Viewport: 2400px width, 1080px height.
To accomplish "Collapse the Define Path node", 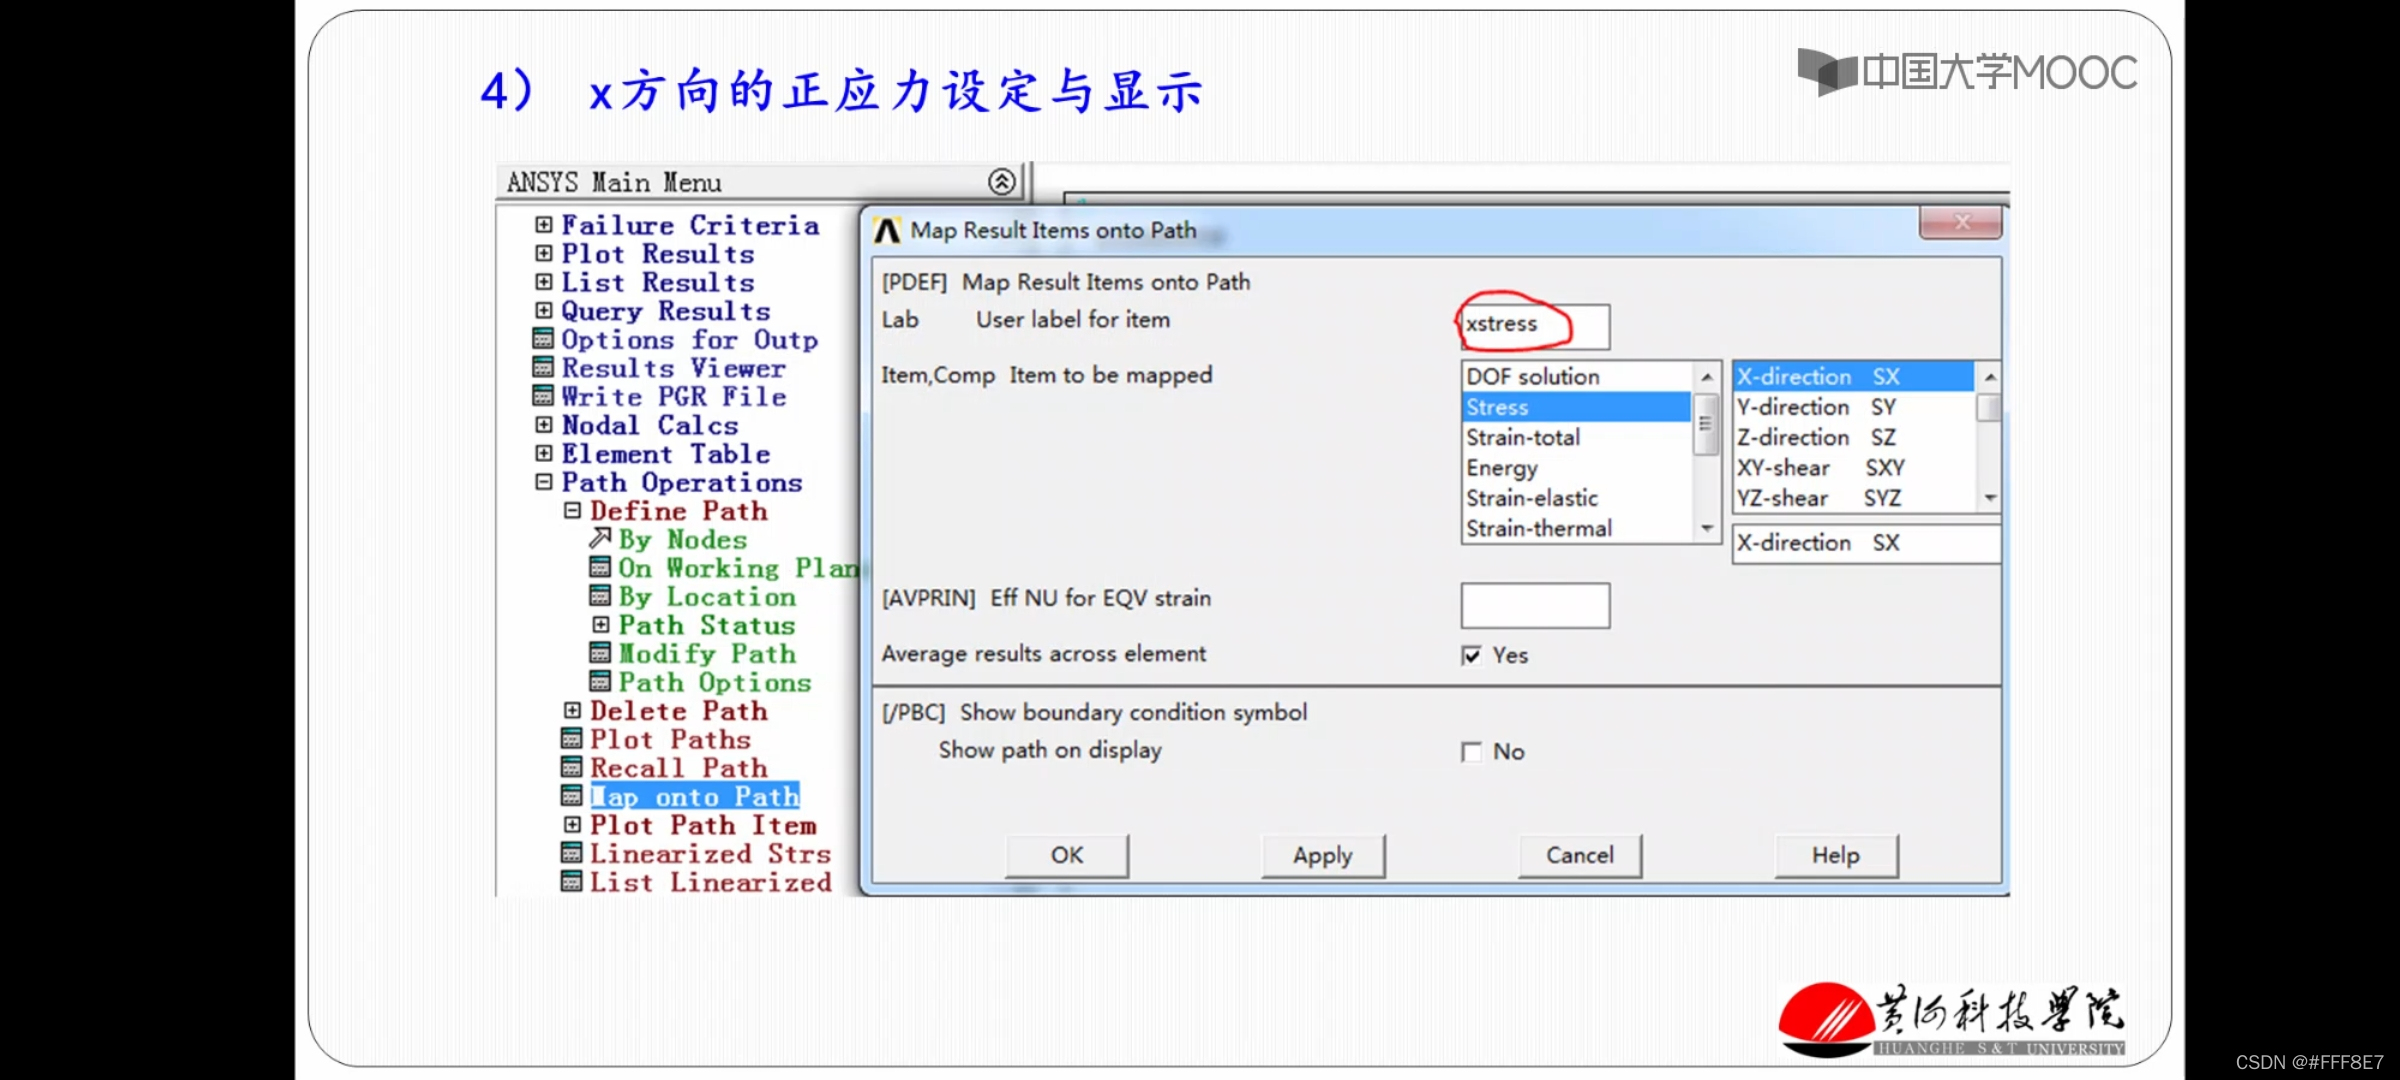I will tap(571, 510).
